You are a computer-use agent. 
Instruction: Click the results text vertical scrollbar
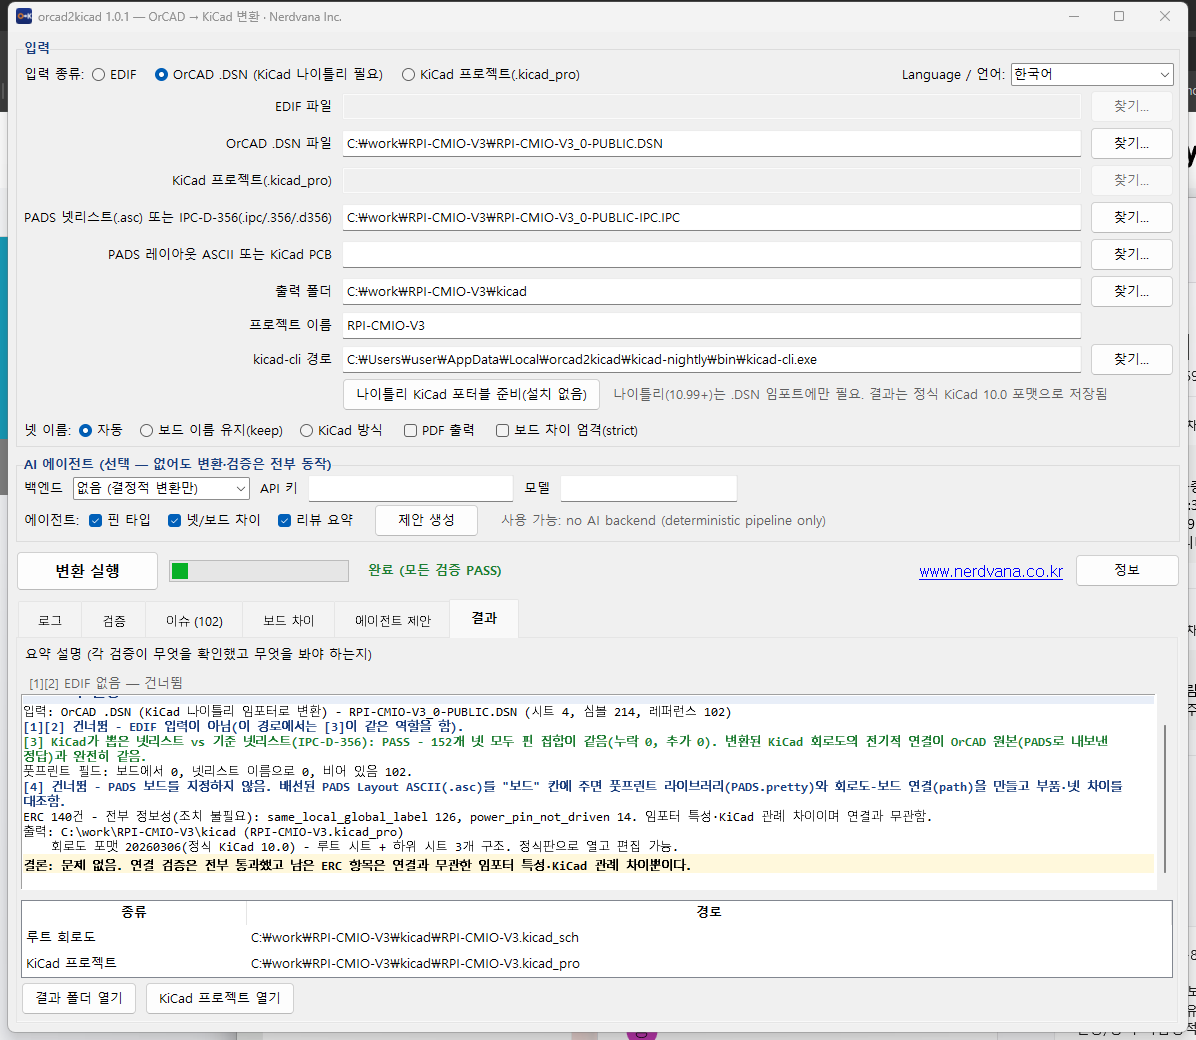[1164, 797]
